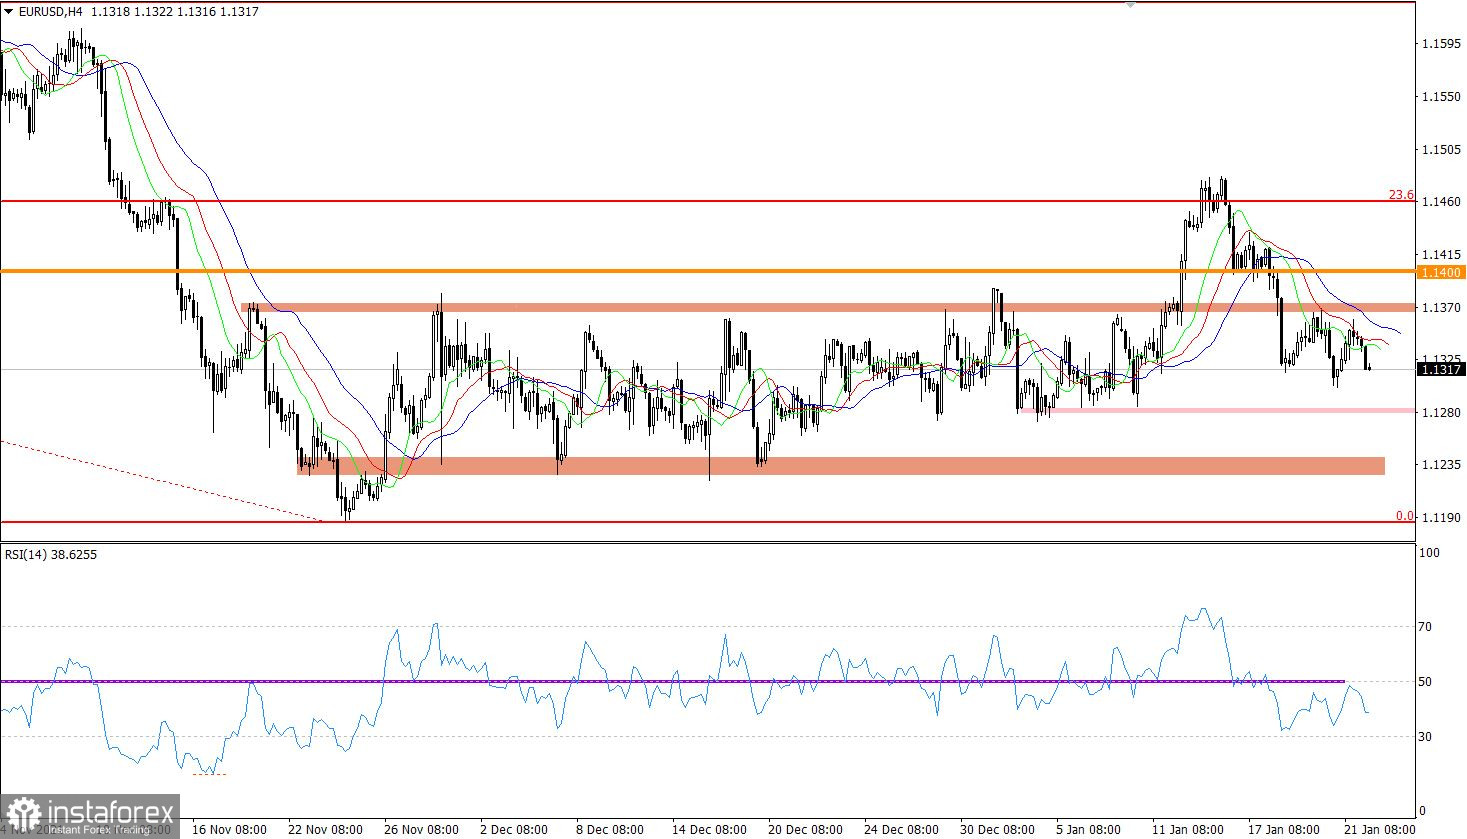Click the 1.1595 price scale value
1467x839 pixels.
click(1440, 44)
